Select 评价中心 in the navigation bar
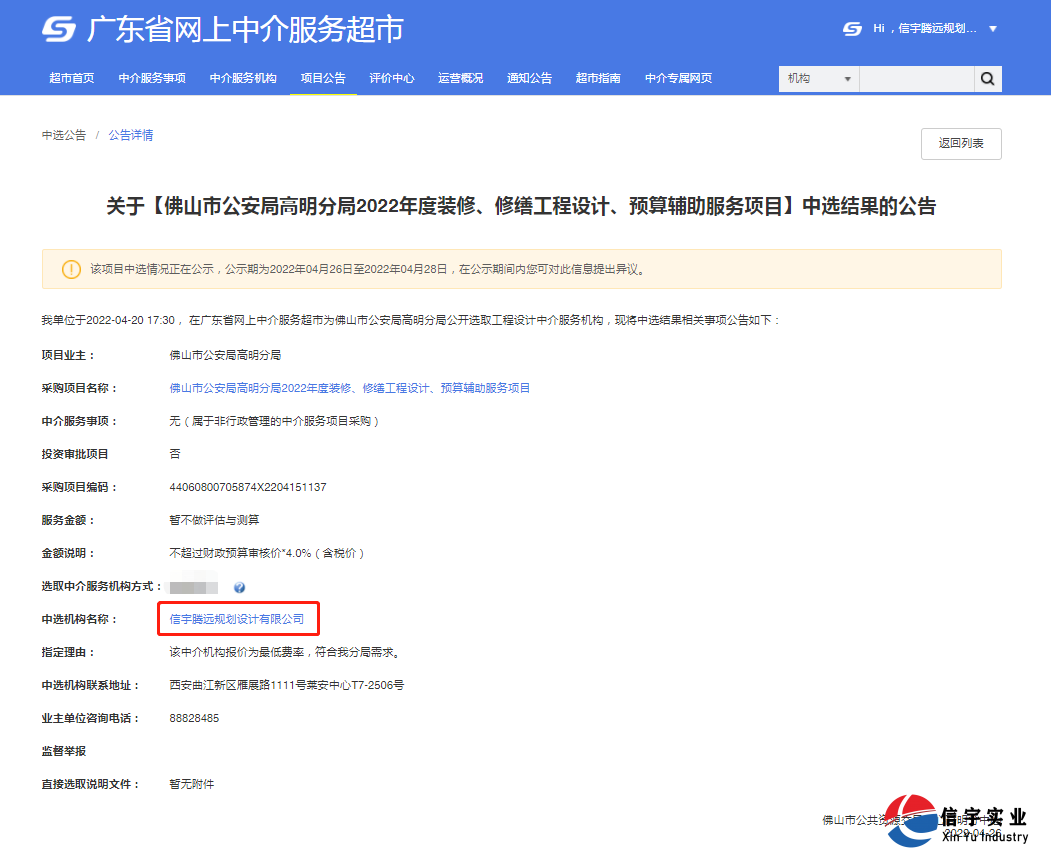 pyautogui.click(x=392, y=77)
